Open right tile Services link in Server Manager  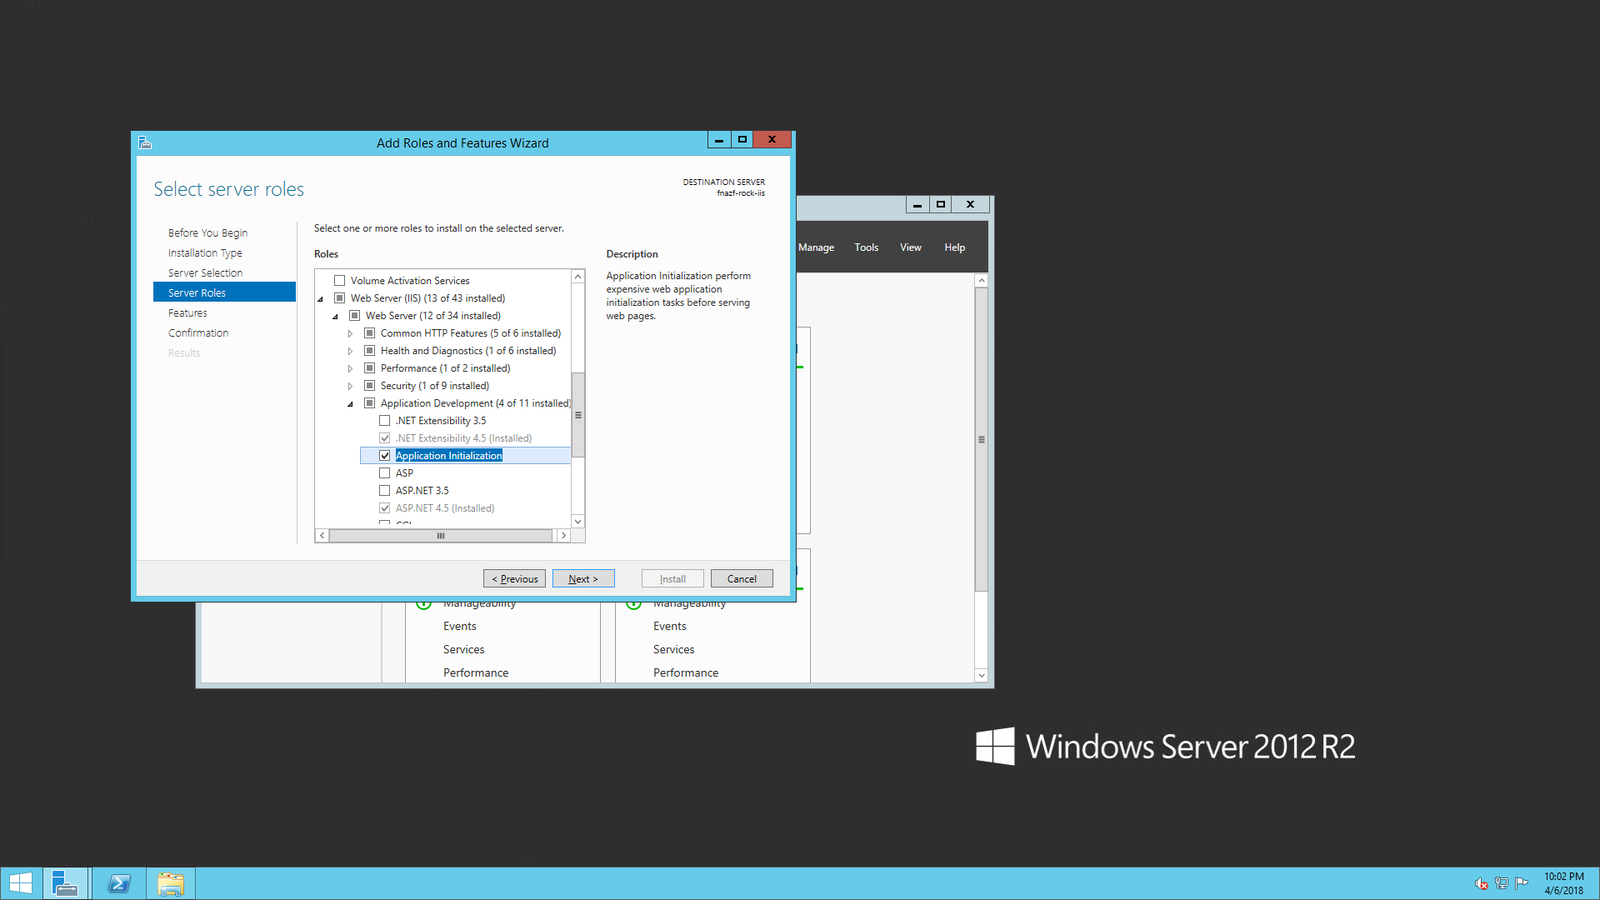tap(674, 649)
